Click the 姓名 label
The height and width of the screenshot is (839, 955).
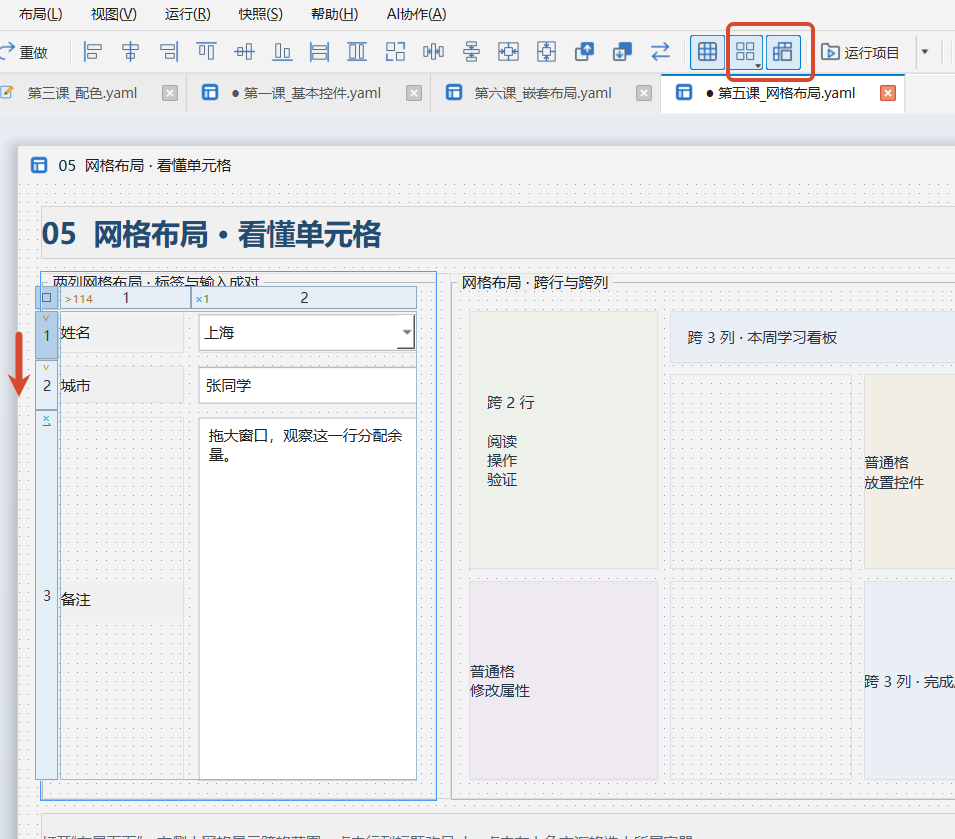(122, 332)
